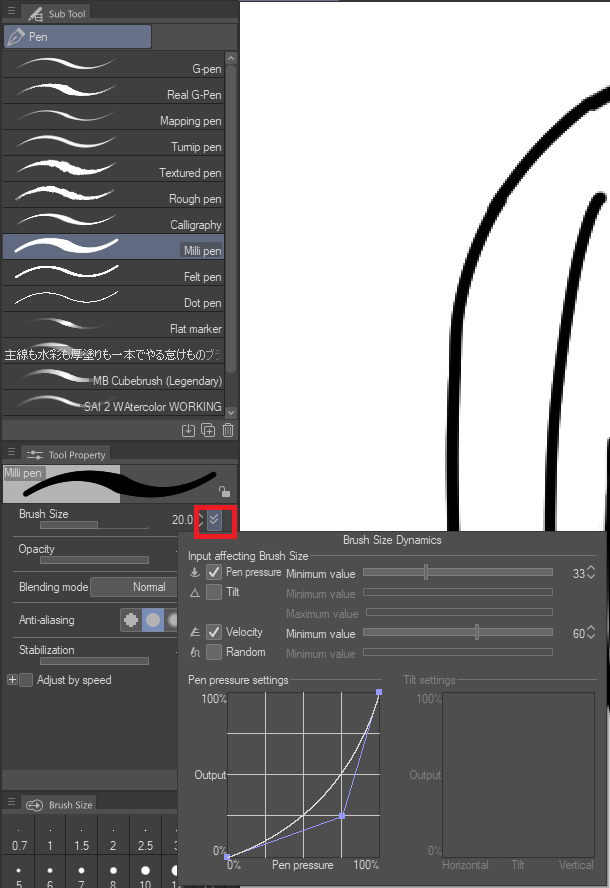Click the delete sub tool trash icon
610x888 pixels.
228,430
